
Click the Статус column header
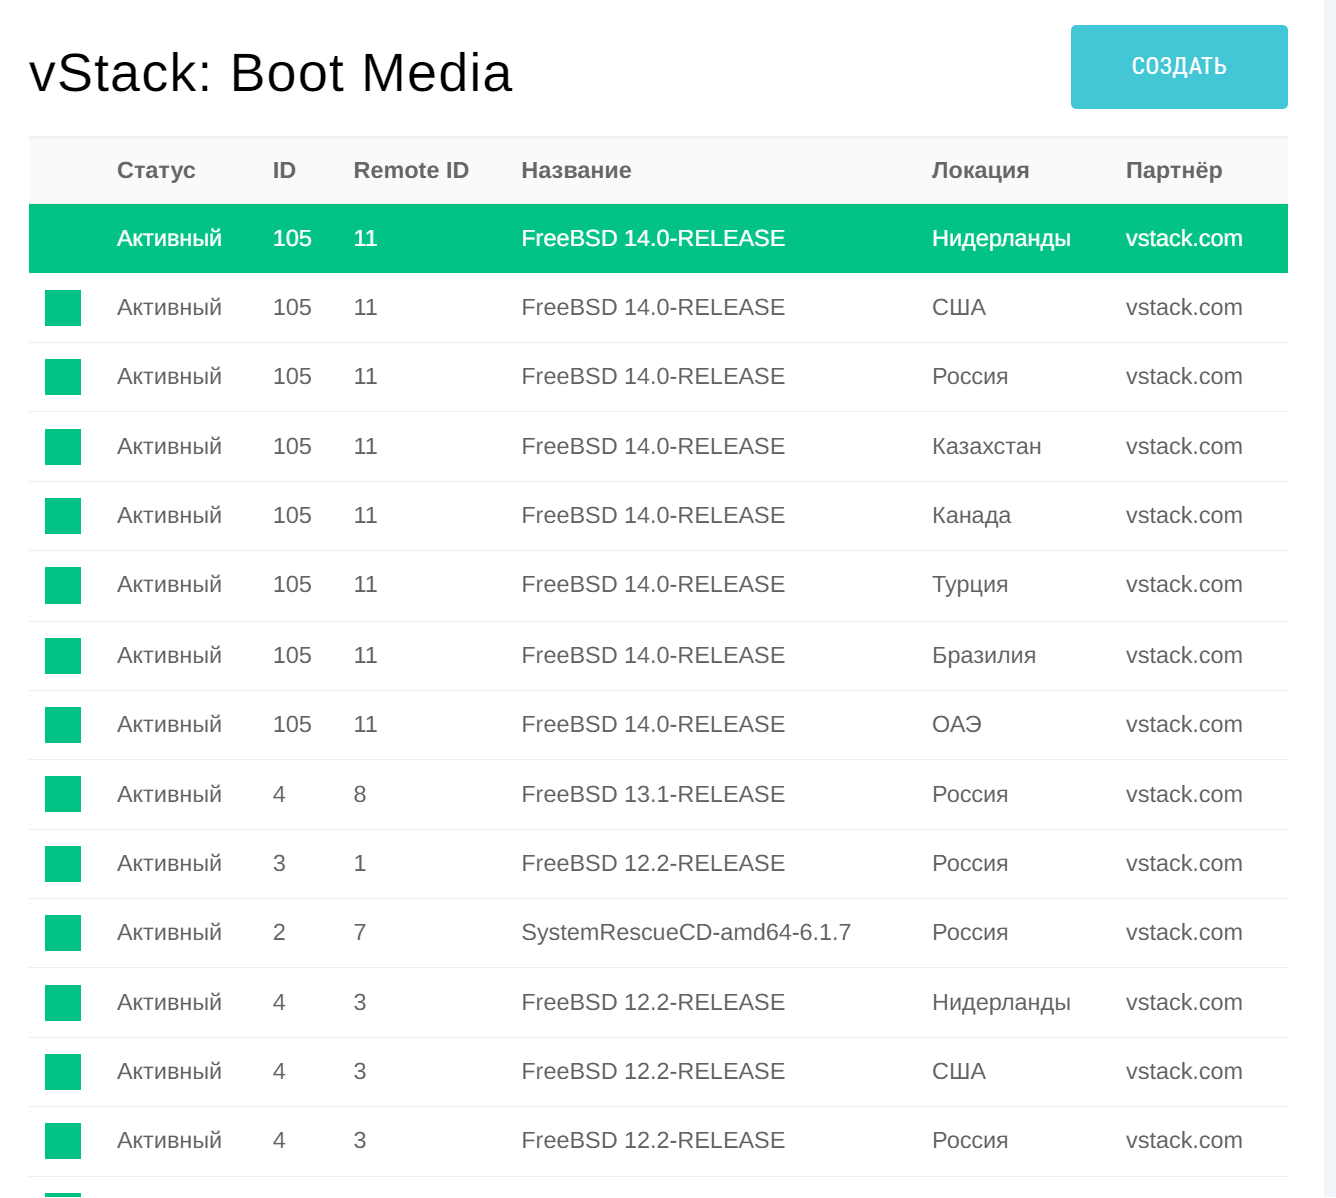156,170
